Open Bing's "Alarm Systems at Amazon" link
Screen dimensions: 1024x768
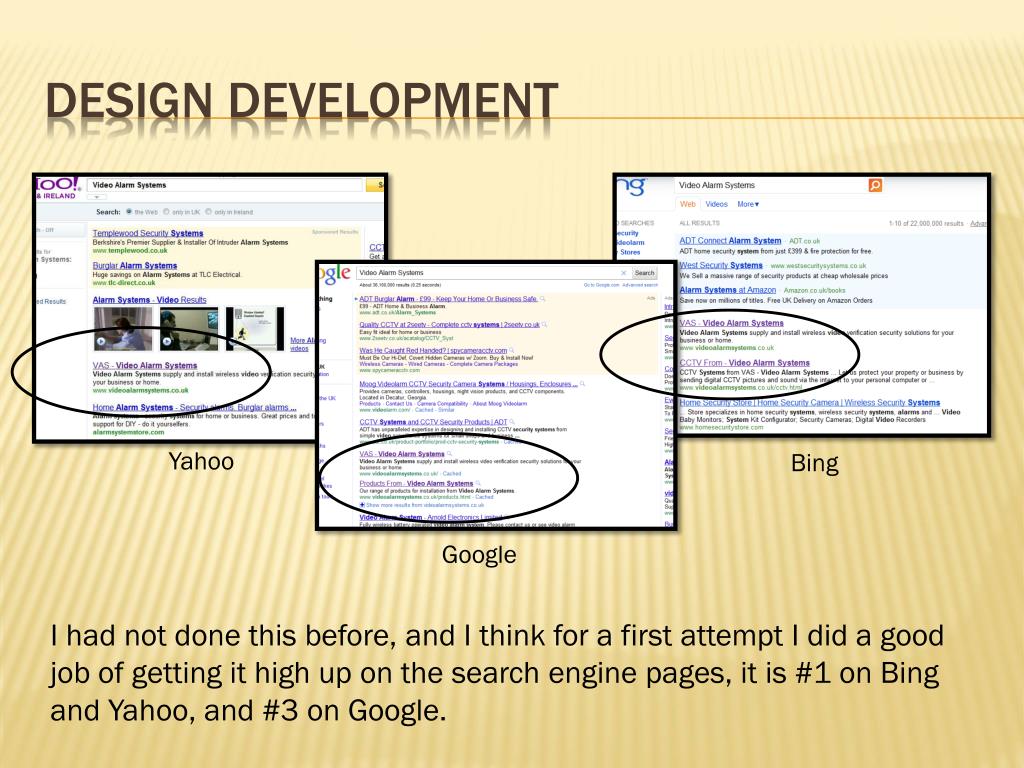click(x=728, y=291)
